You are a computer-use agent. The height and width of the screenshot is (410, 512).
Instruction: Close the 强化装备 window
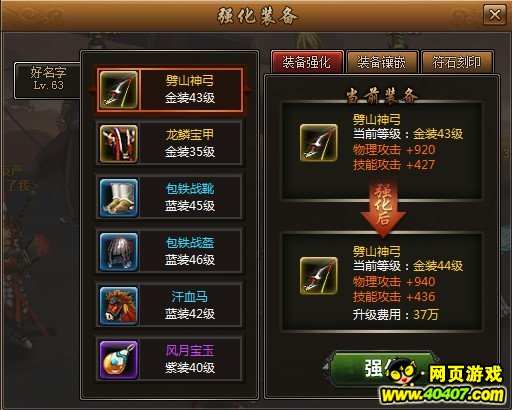pos(495,15)
